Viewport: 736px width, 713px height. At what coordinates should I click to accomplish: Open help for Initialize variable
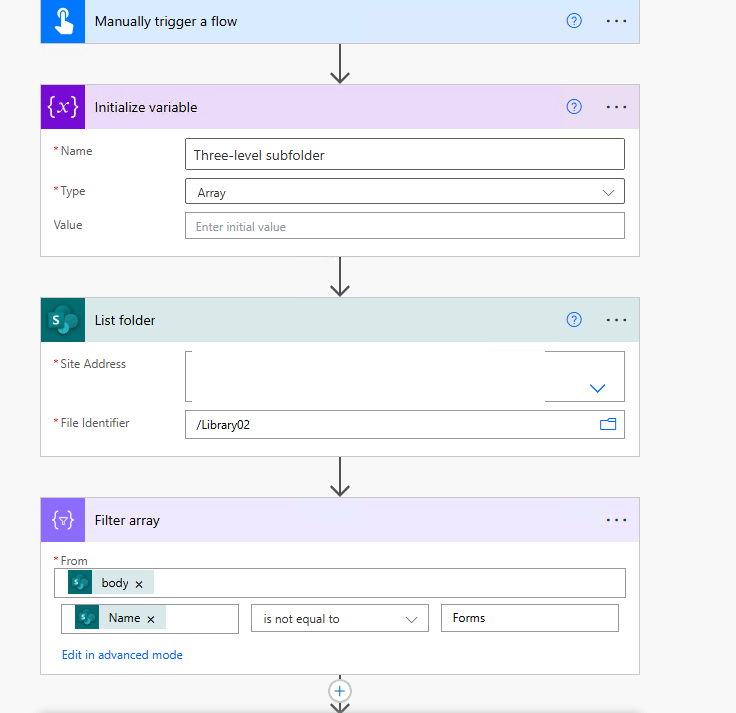pos(574,107)
